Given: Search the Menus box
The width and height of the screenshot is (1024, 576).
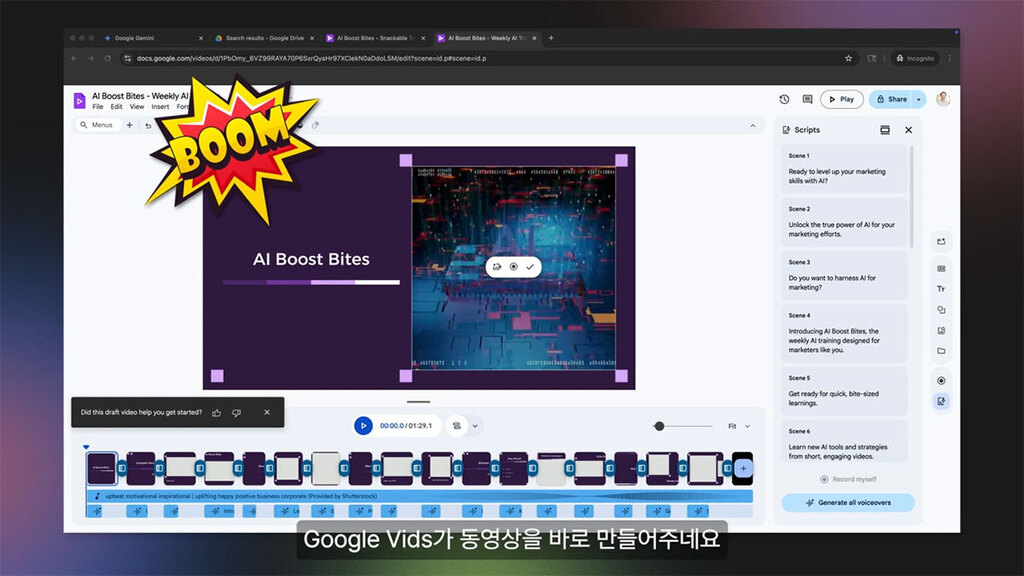Looking at the screenshot, I should pyautogui.click(x=99, y=125).
